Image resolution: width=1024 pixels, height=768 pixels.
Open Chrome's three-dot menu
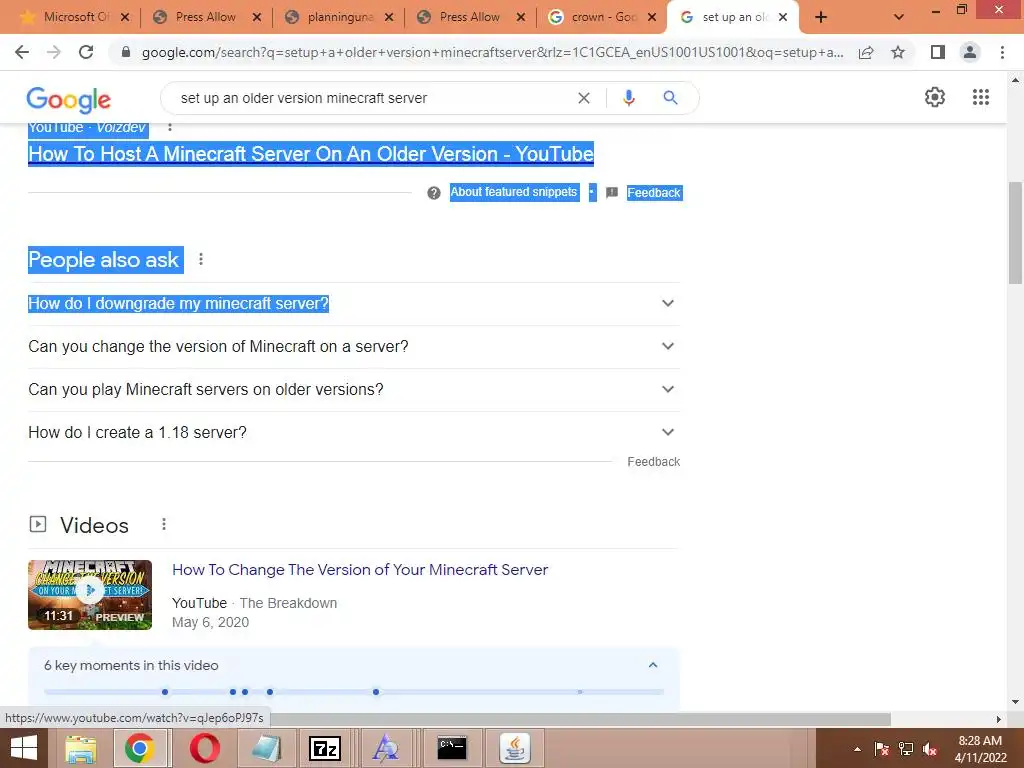click(x=1002, y=52)
